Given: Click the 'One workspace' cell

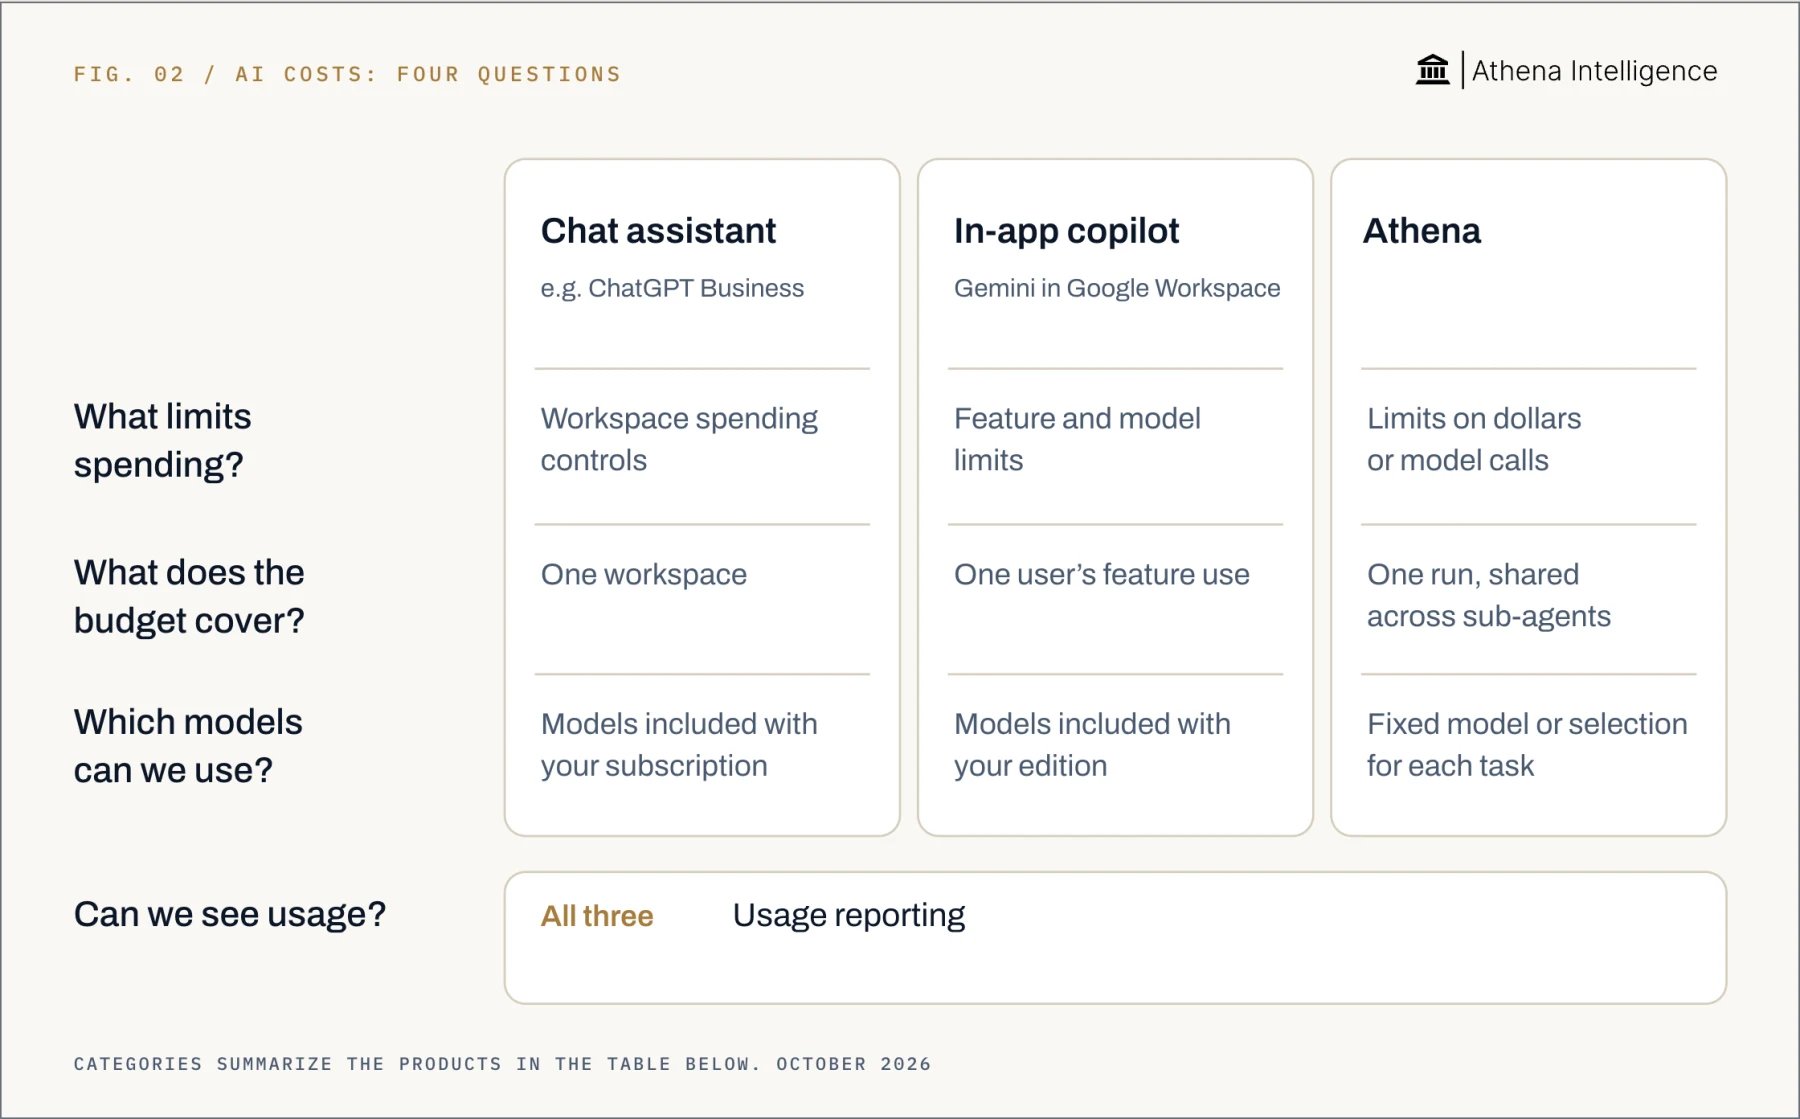Looking at the screenshot, I should (644, 574).
